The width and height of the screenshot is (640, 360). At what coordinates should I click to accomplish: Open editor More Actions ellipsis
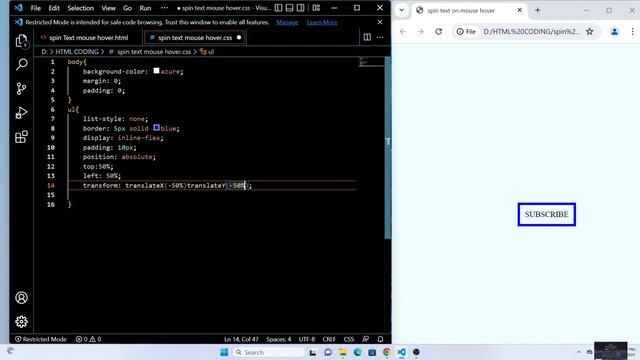point(380,38)
